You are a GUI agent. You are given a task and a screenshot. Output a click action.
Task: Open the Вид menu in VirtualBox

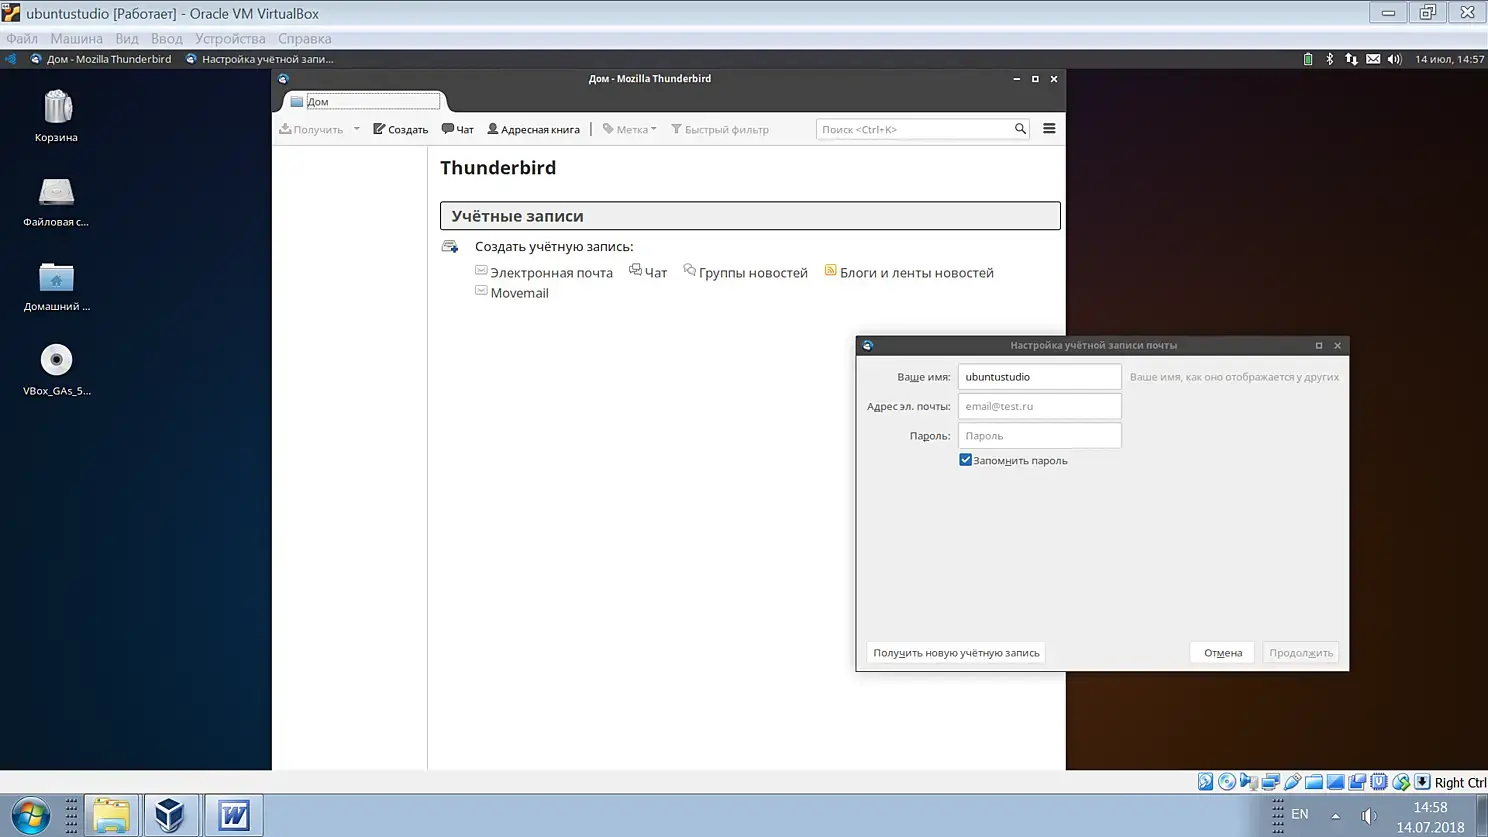(x=127, y=39)
